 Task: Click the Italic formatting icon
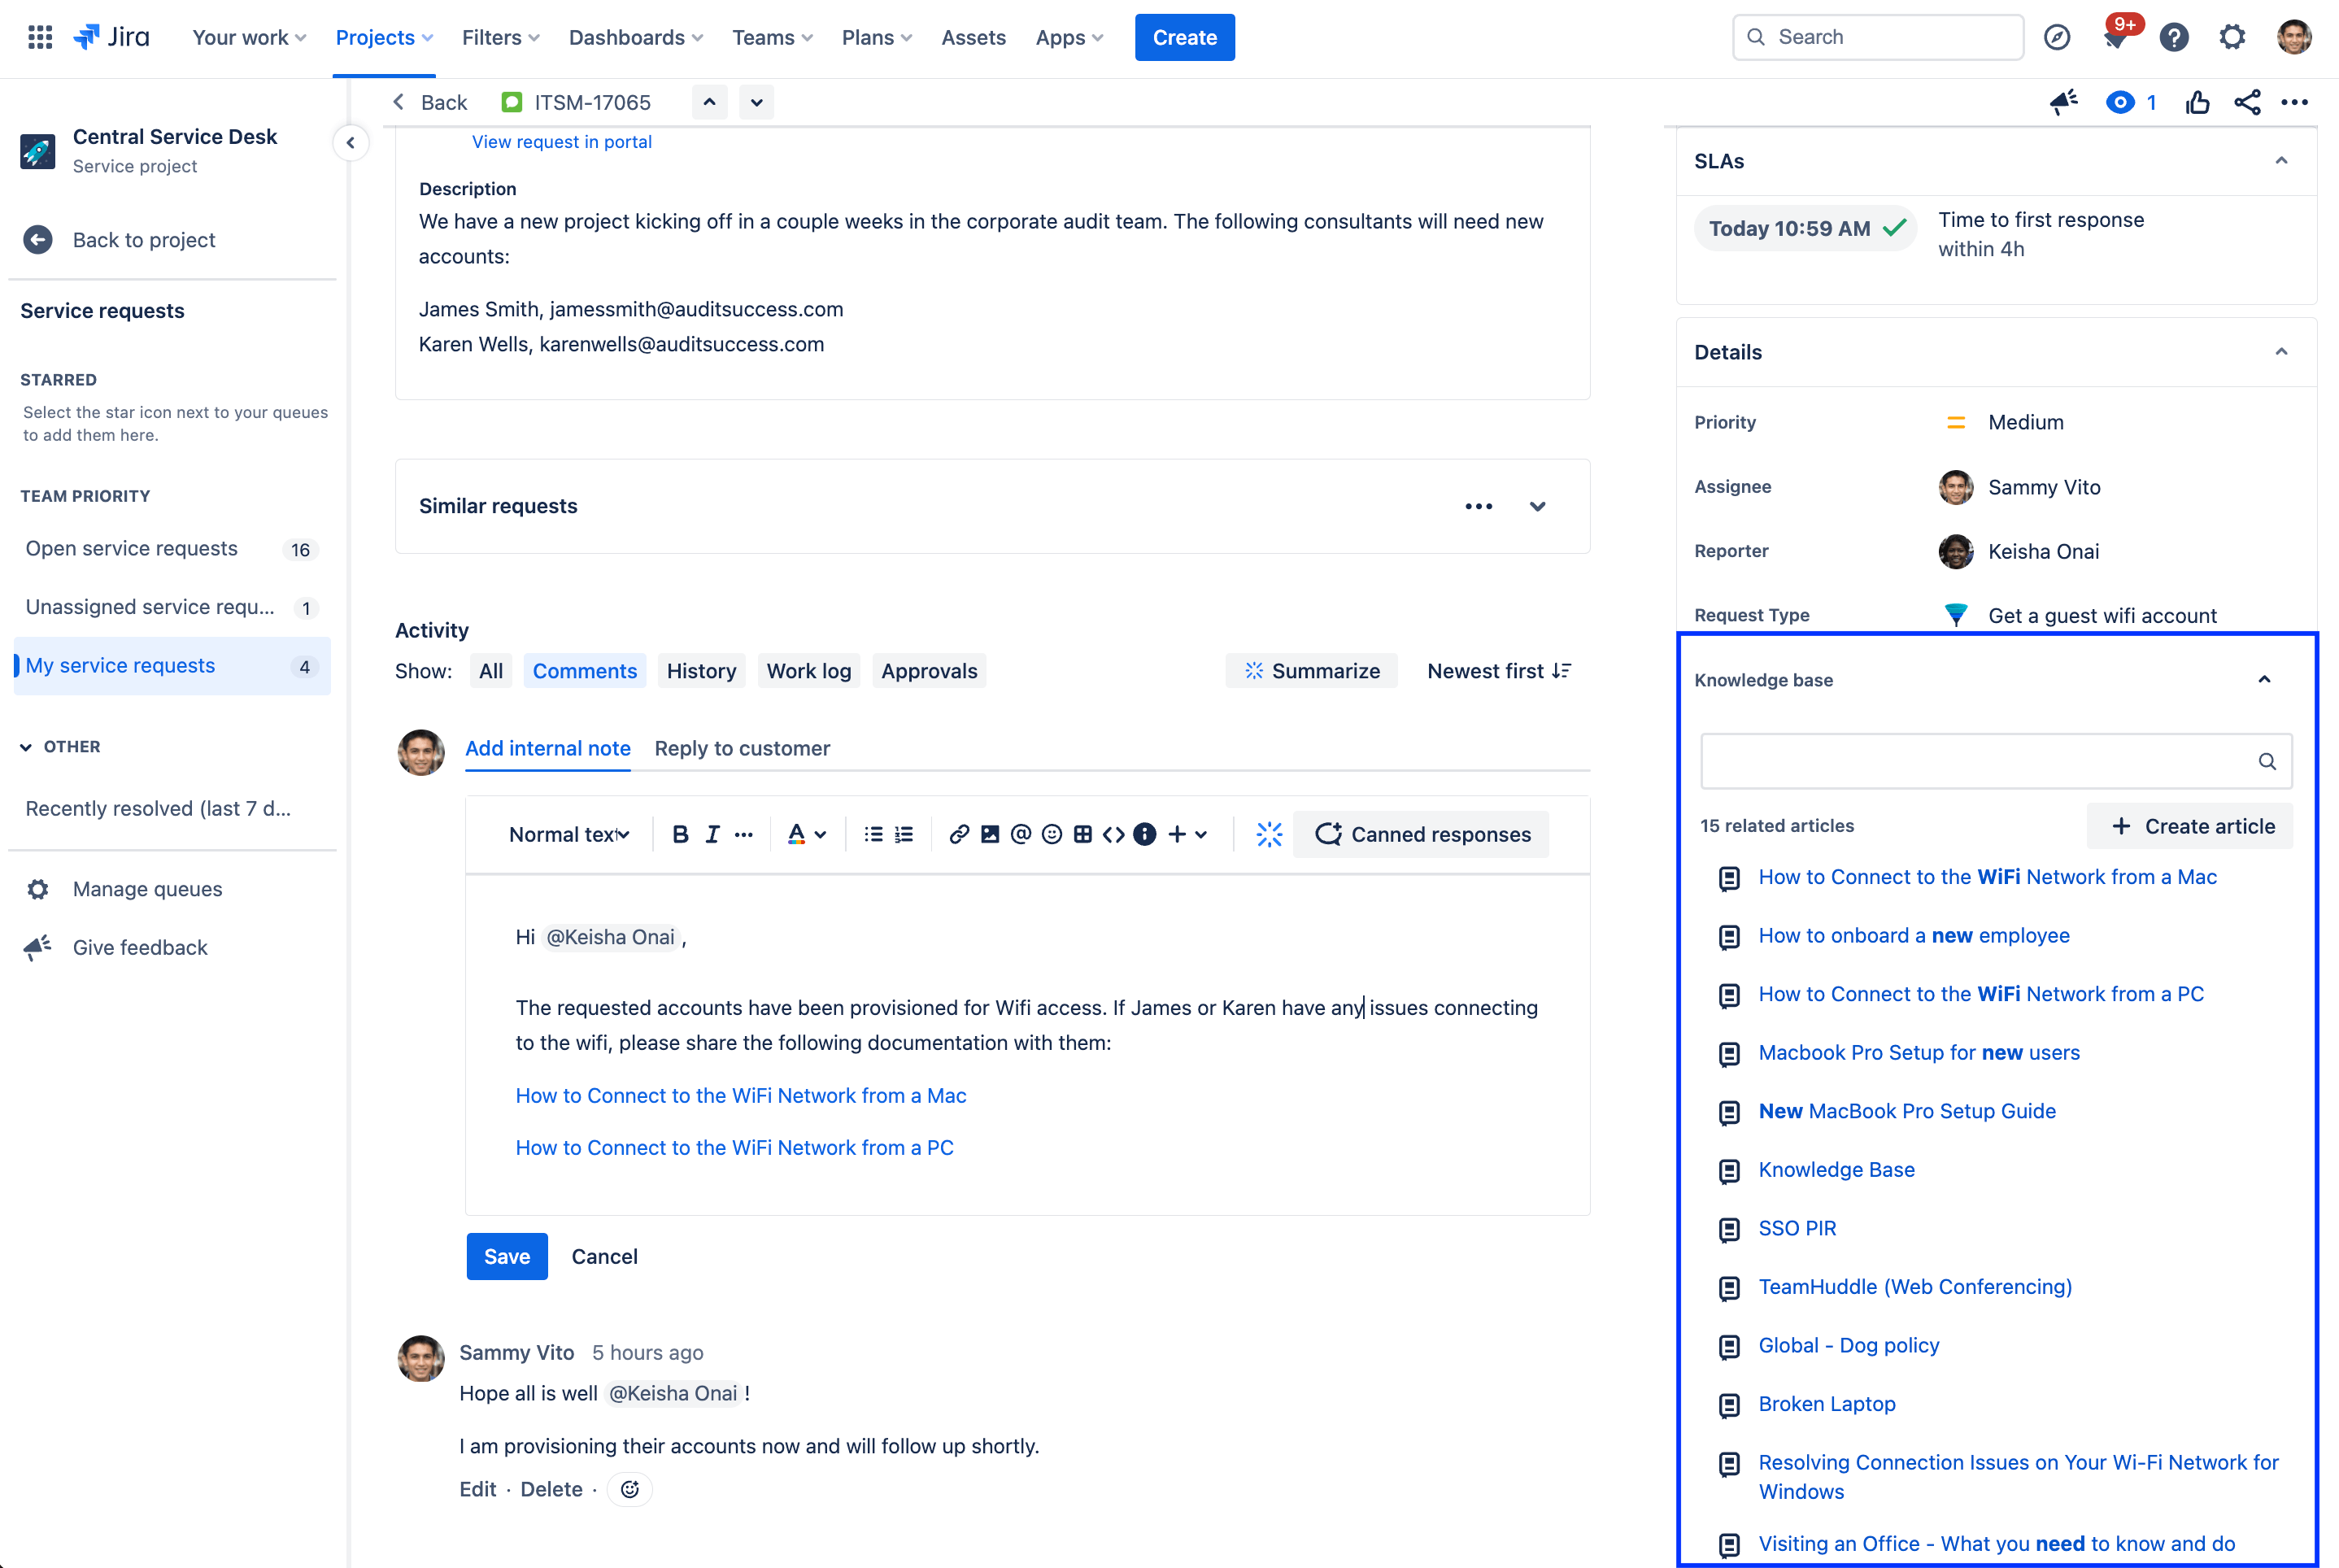coord(710,833)
